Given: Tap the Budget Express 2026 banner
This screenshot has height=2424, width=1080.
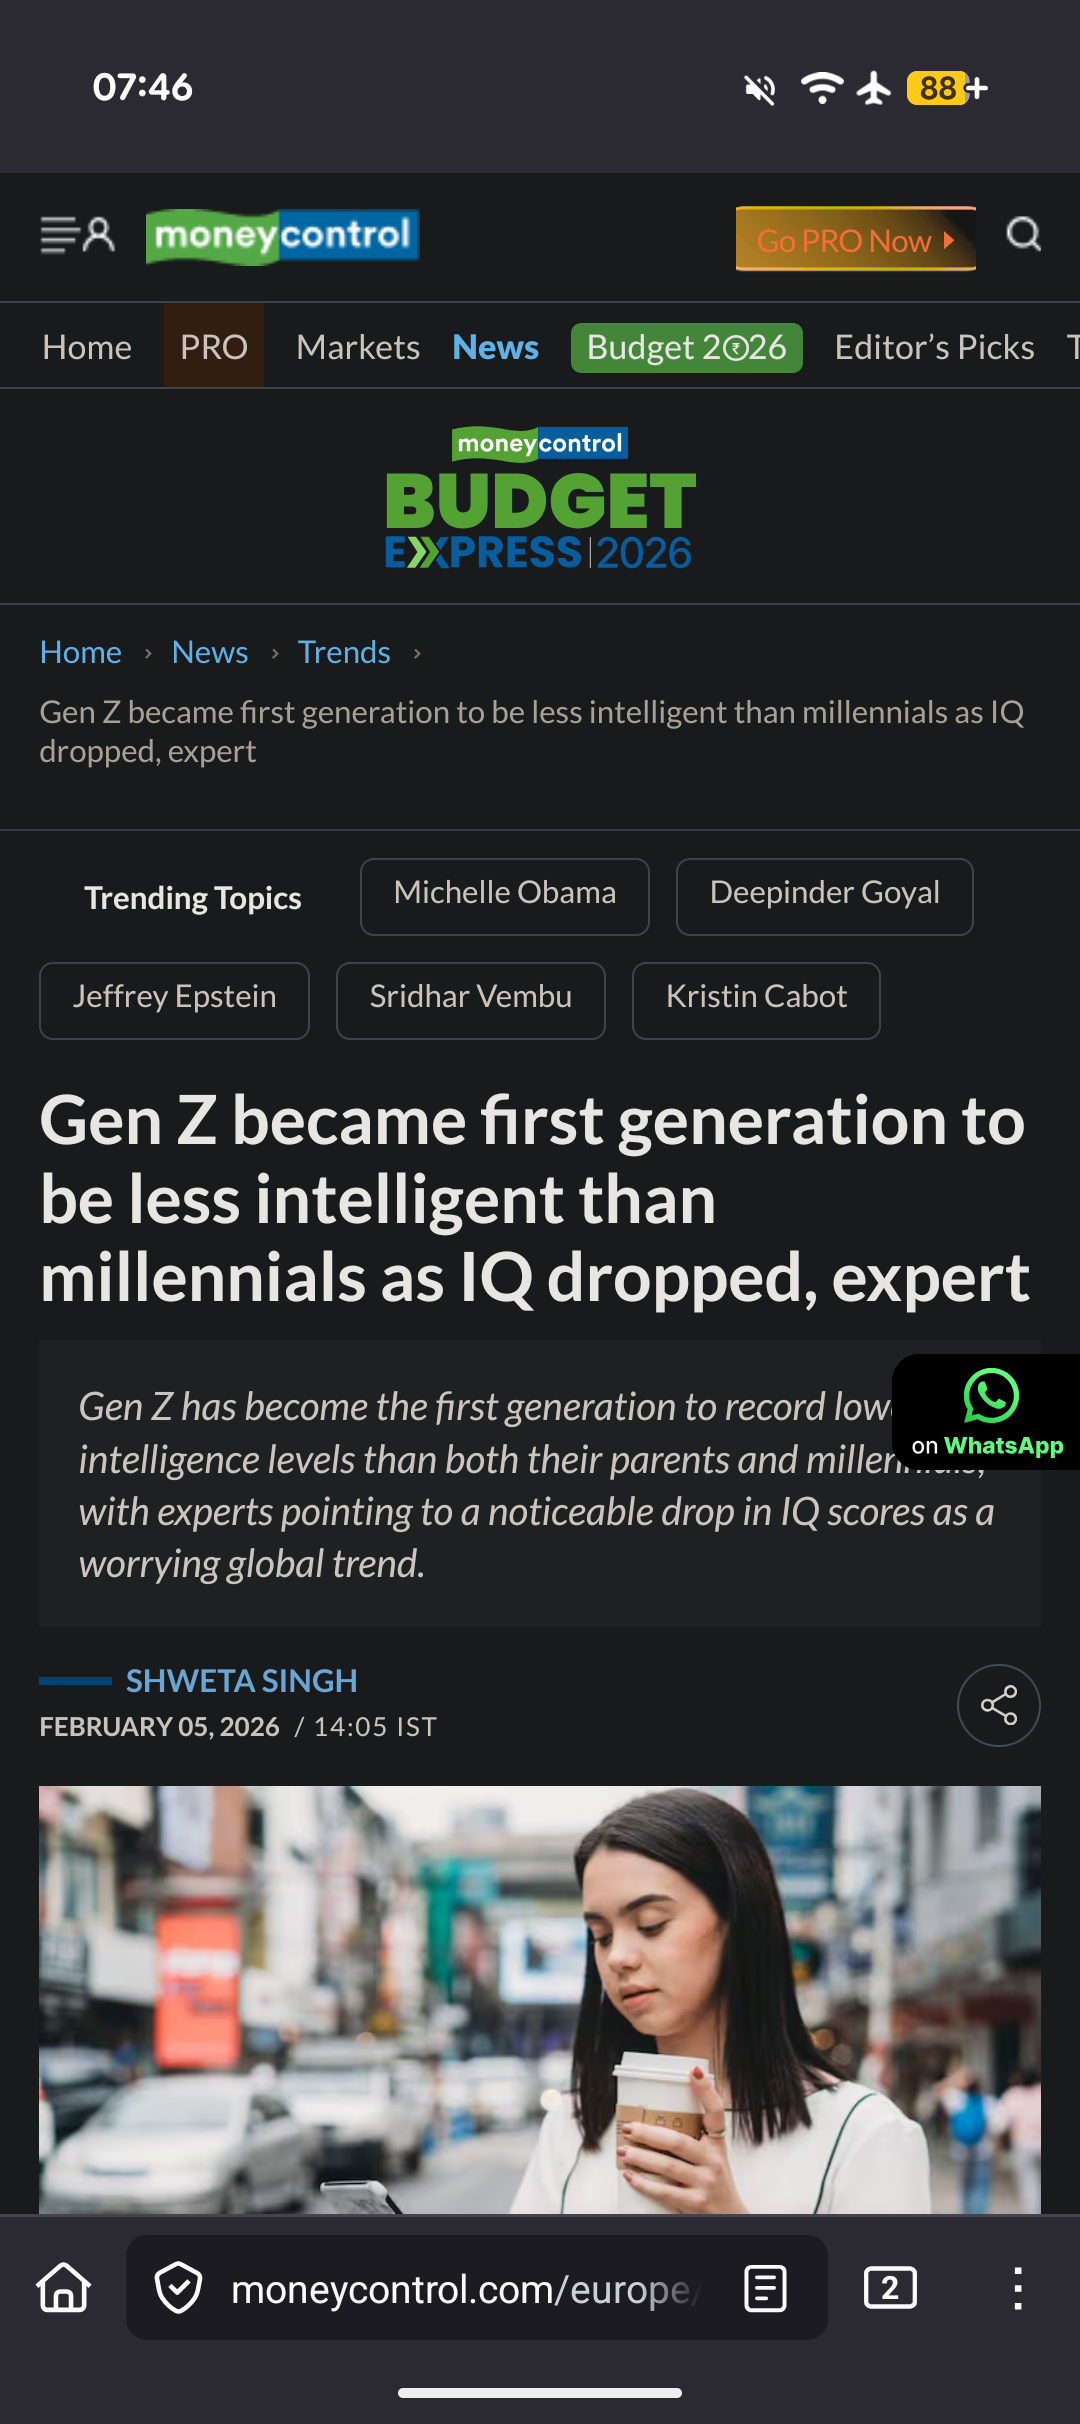Looking at the screenshot, I should pyautogui.click(x=540, y=500).
